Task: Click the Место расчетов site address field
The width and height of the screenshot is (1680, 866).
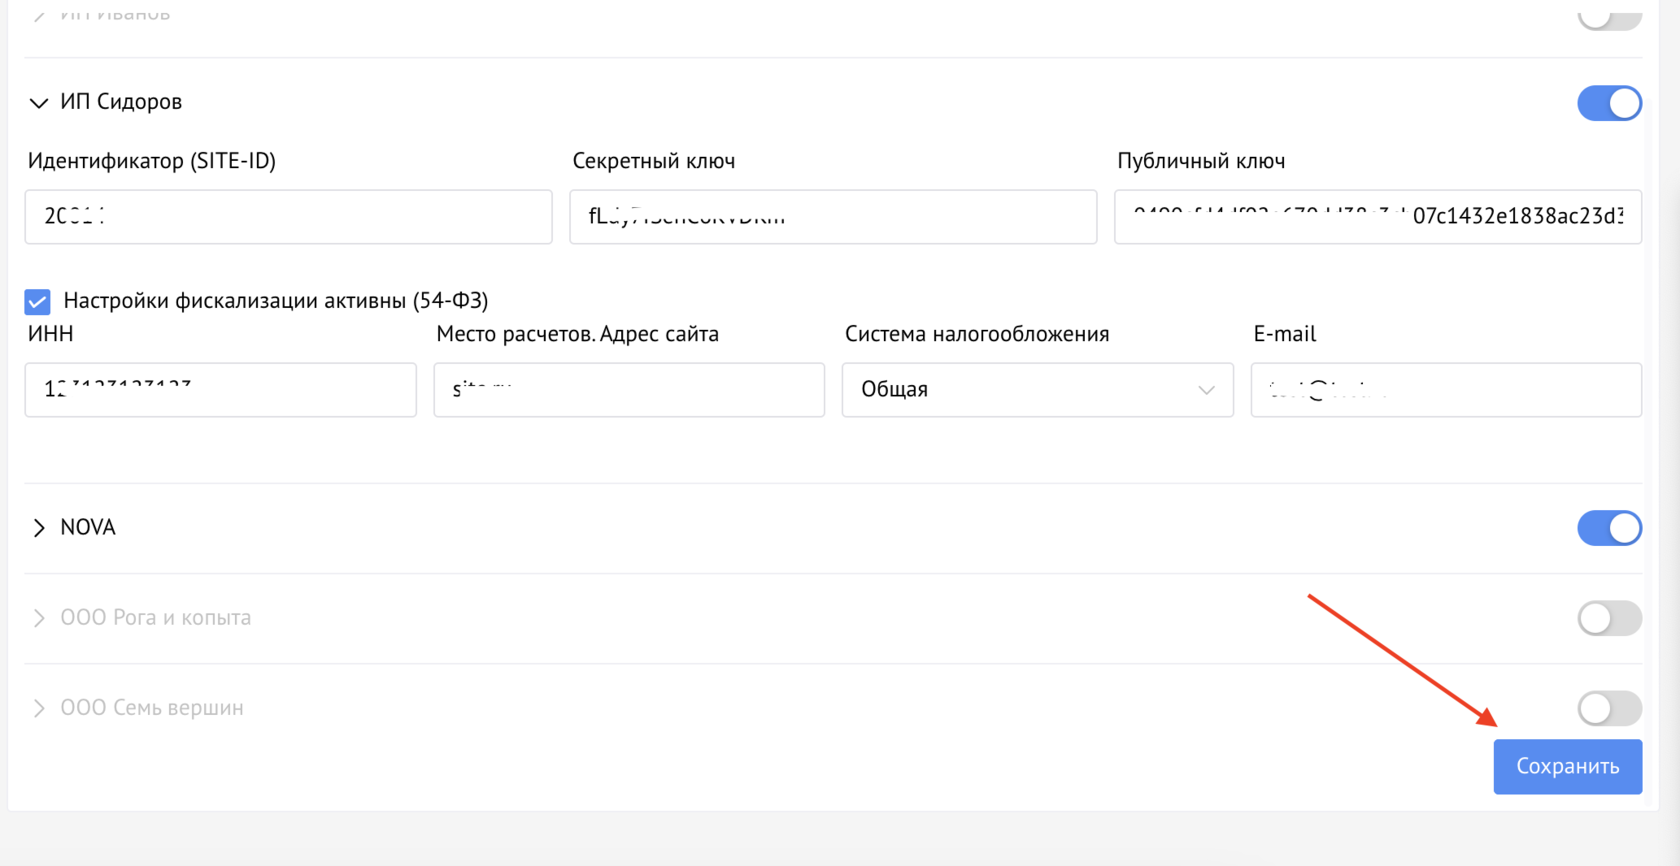Action: click(628, 390)
